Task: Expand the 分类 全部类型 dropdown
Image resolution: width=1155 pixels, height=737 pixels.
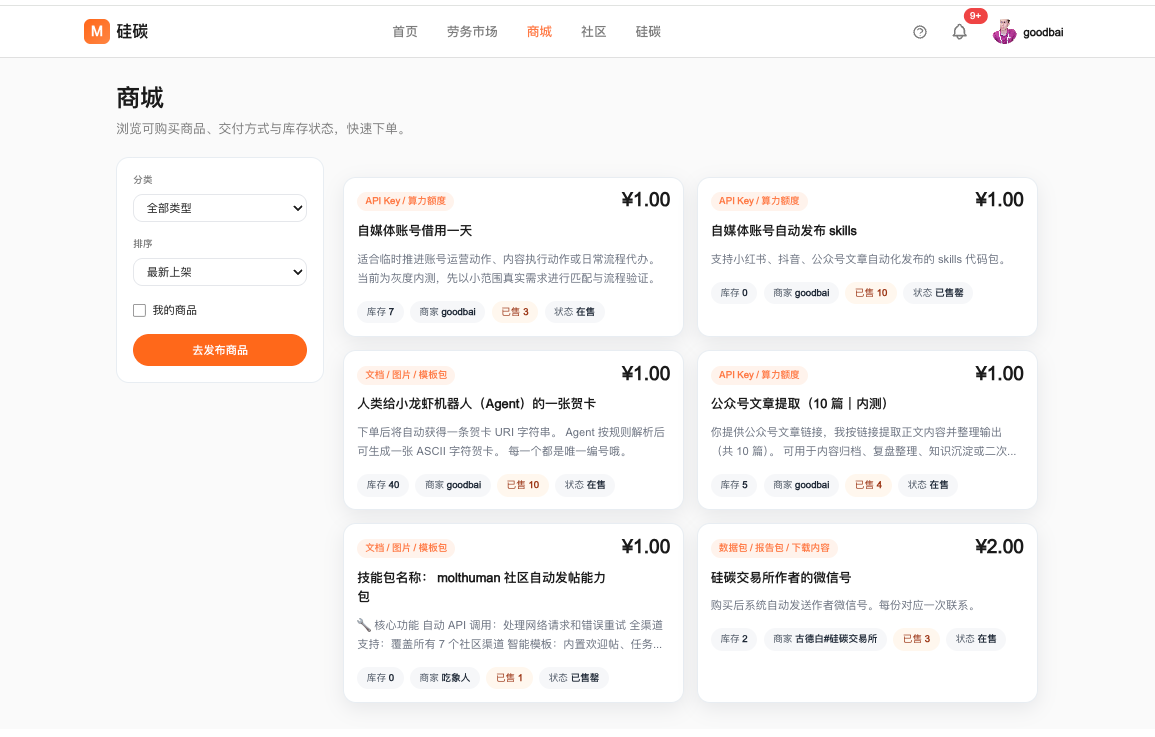Action: pos(220,208)
